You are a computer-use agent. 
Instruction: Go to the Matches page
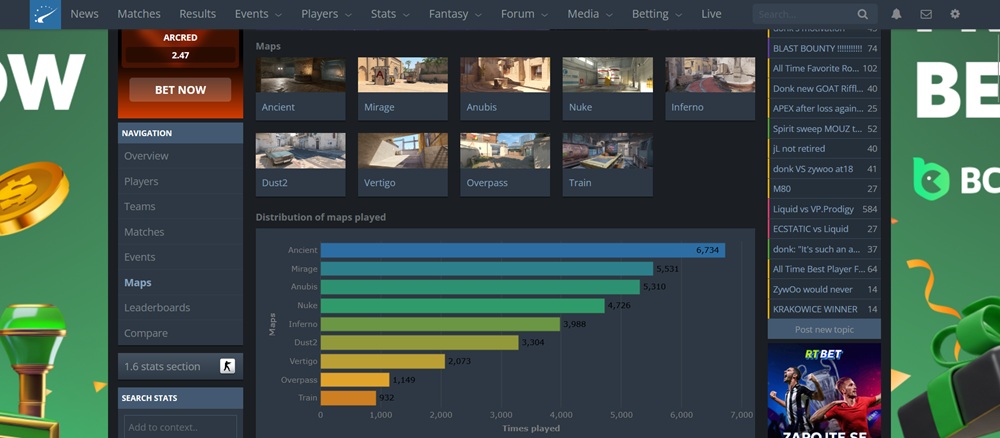(139, 14)
